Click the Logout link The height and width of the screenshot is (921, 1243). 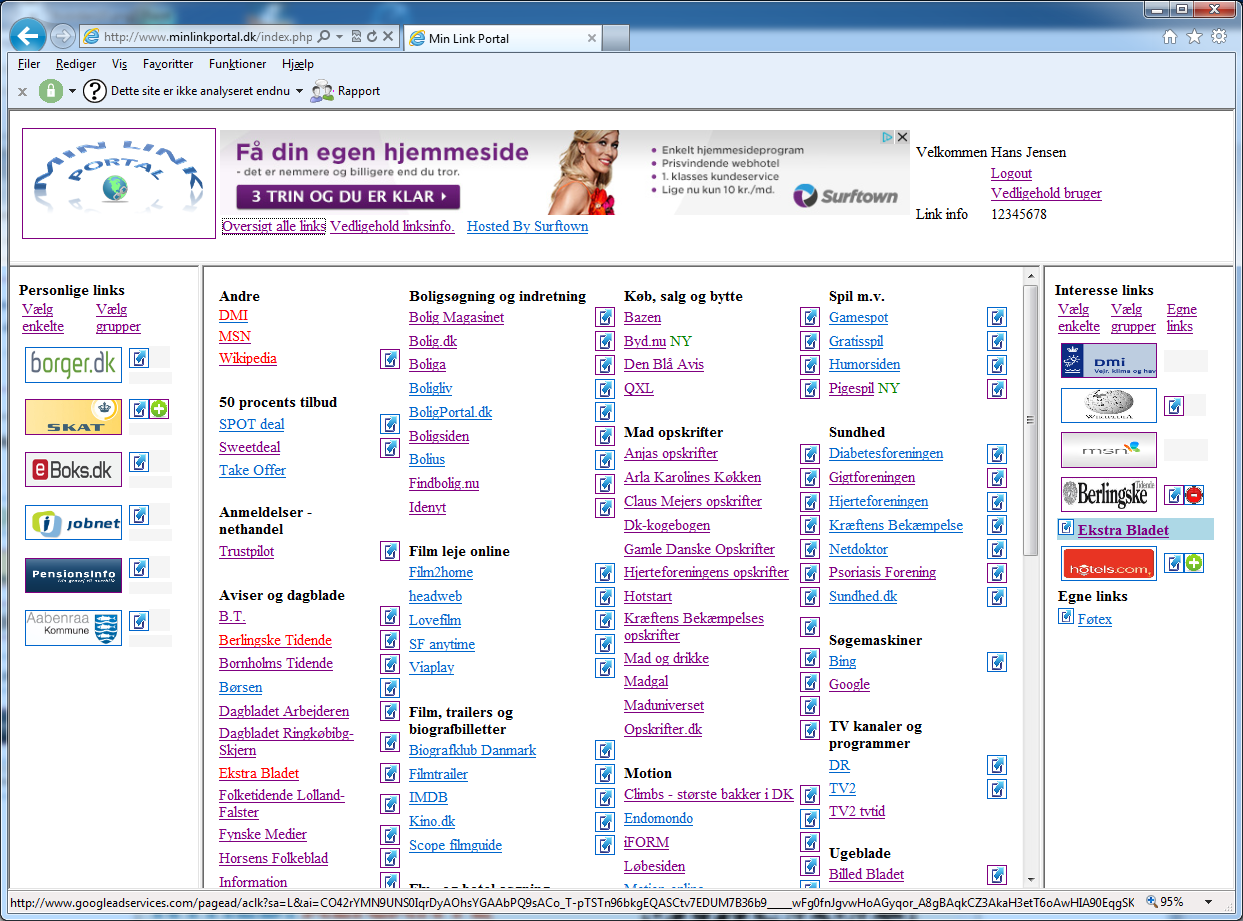point(1011,173)
